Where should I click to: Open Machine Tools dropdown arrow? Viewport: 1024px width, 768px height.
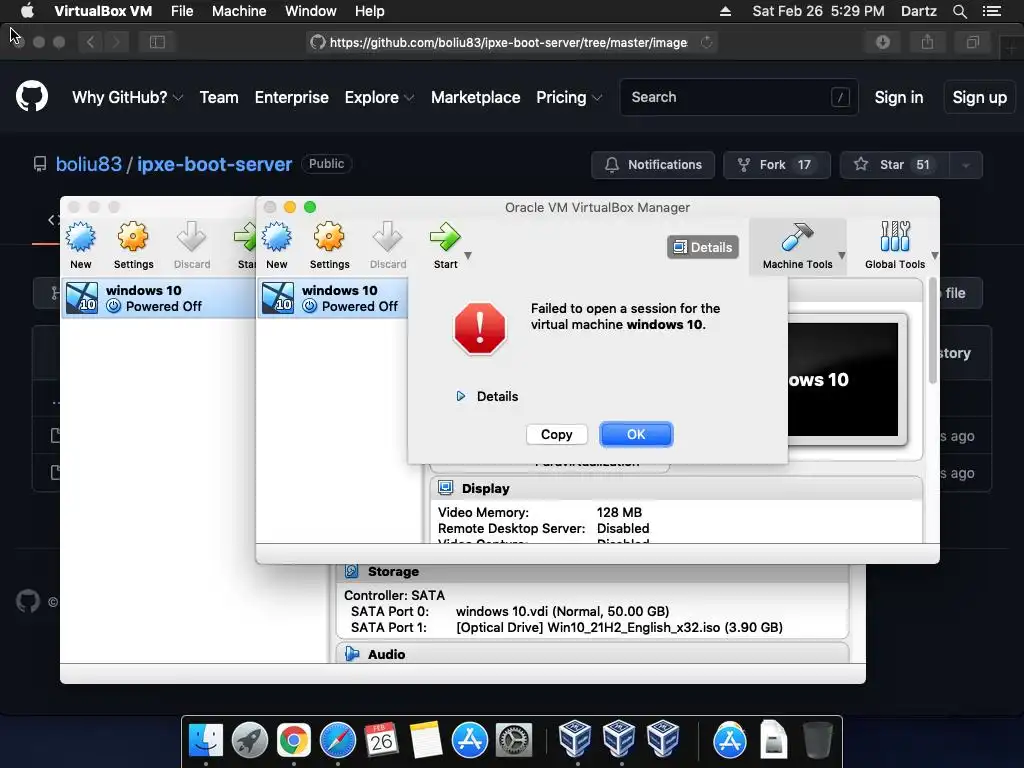[842, 256]
